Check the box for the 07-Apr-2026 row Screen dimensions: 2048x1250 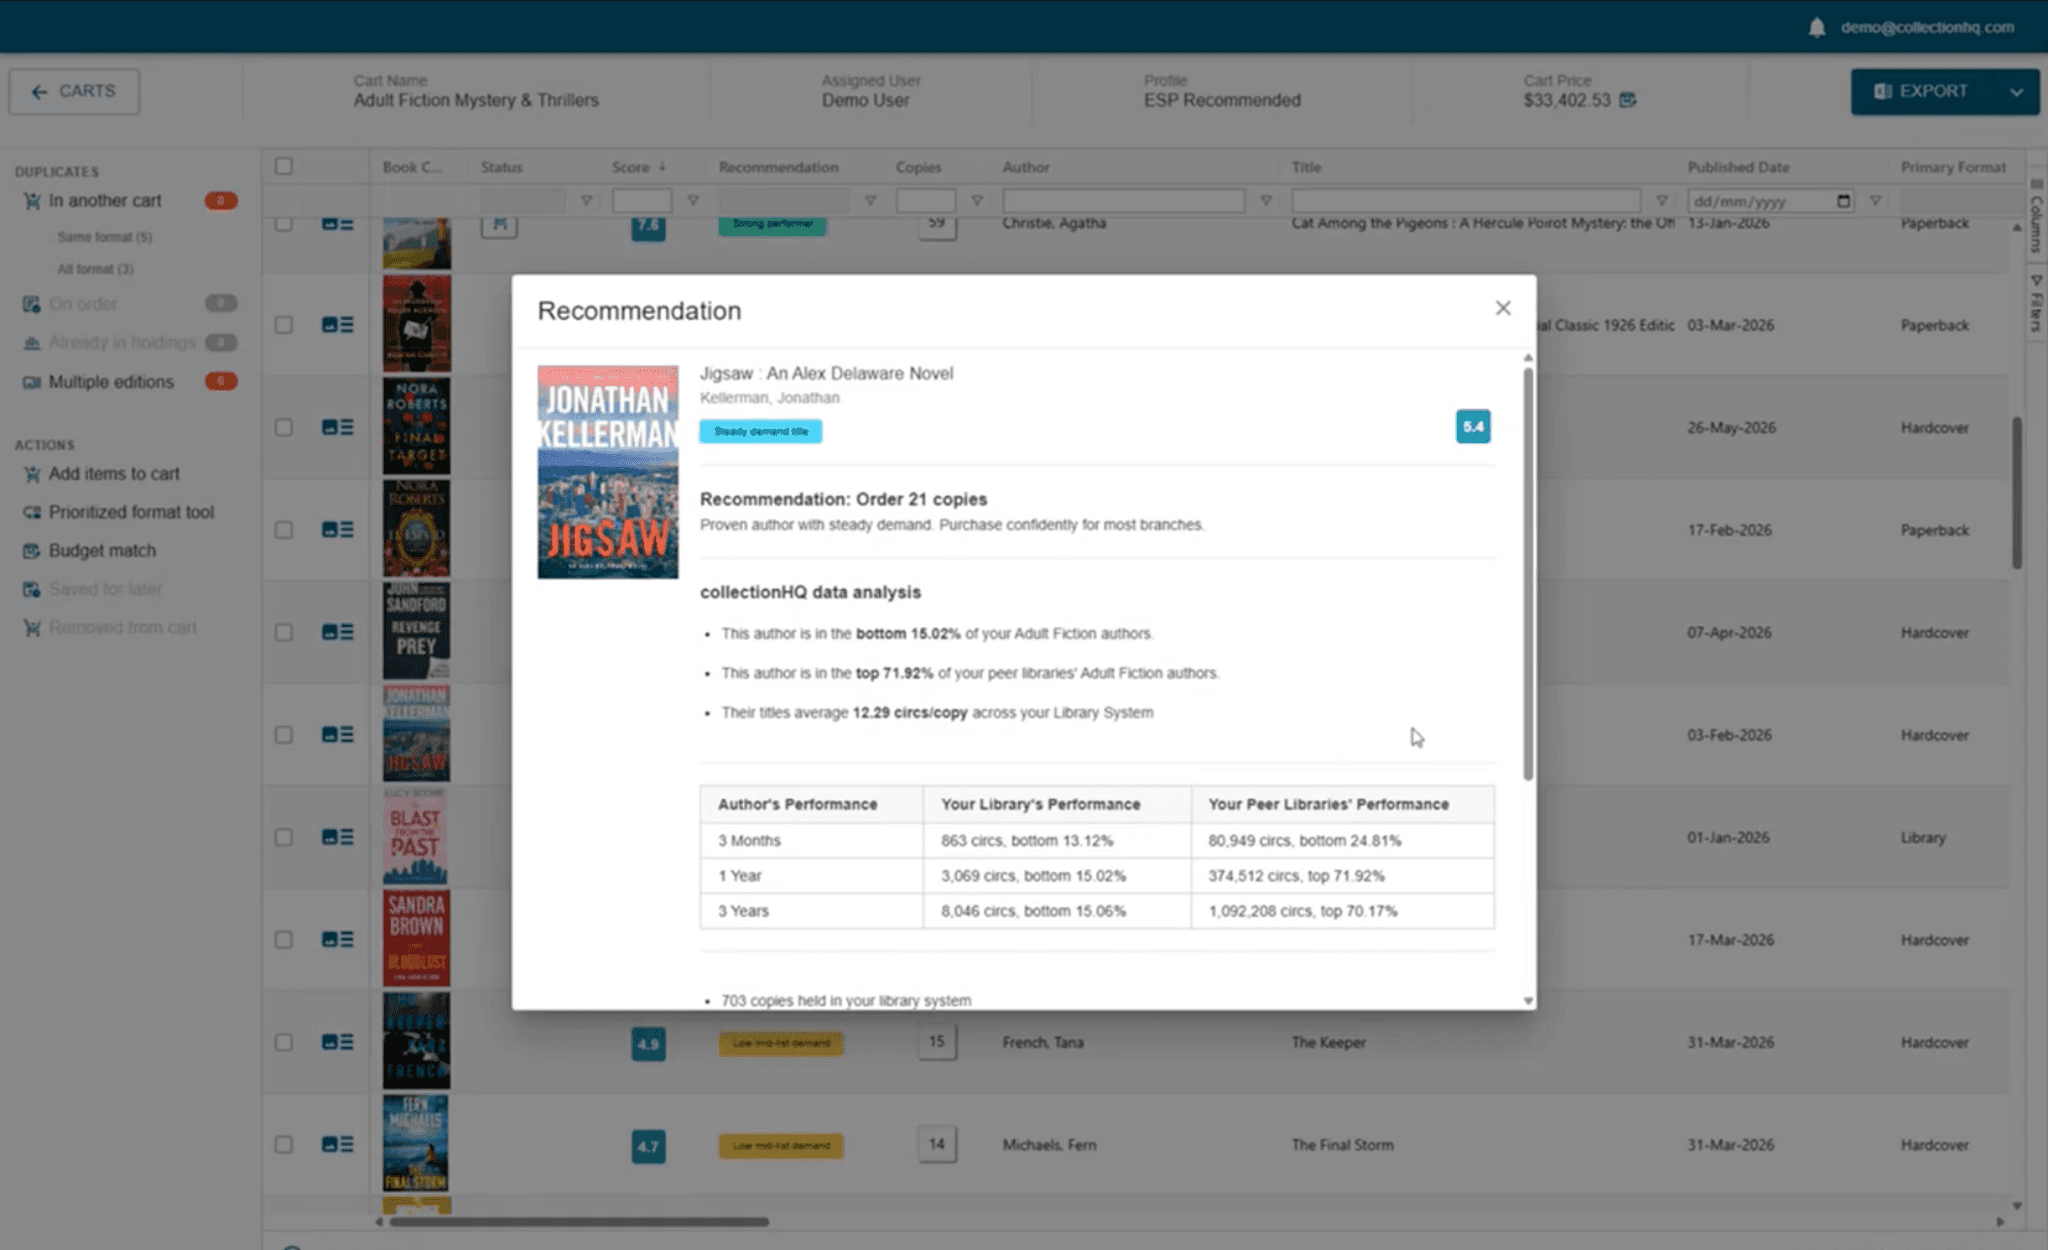pyautogui.click(x=284, y=632)
